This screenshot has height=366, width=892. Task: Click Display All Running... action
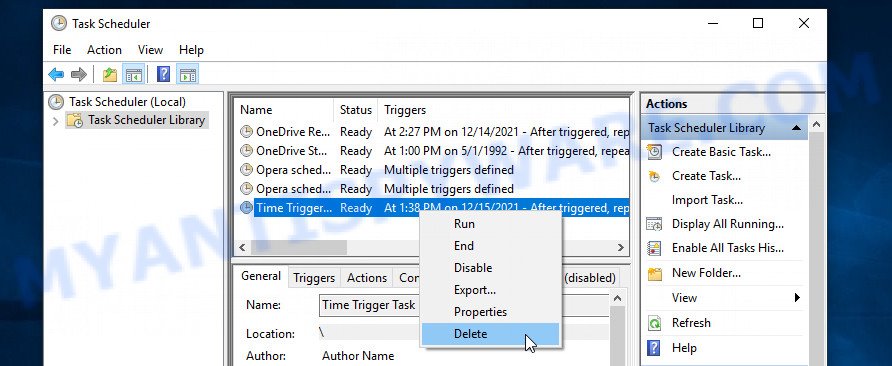(x=728, y=224)
